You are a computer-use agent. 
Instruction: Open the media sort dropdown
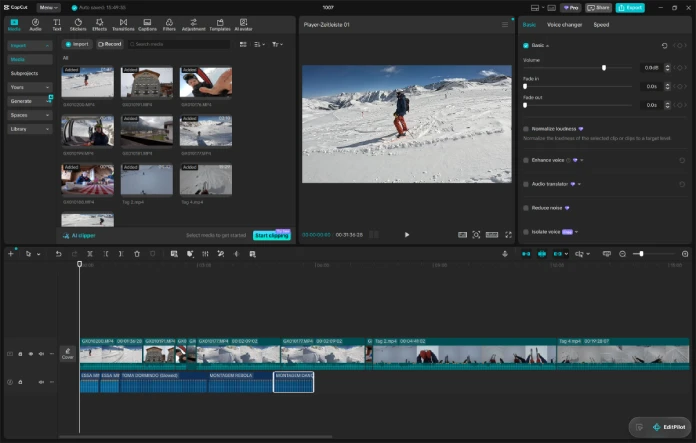260,44
